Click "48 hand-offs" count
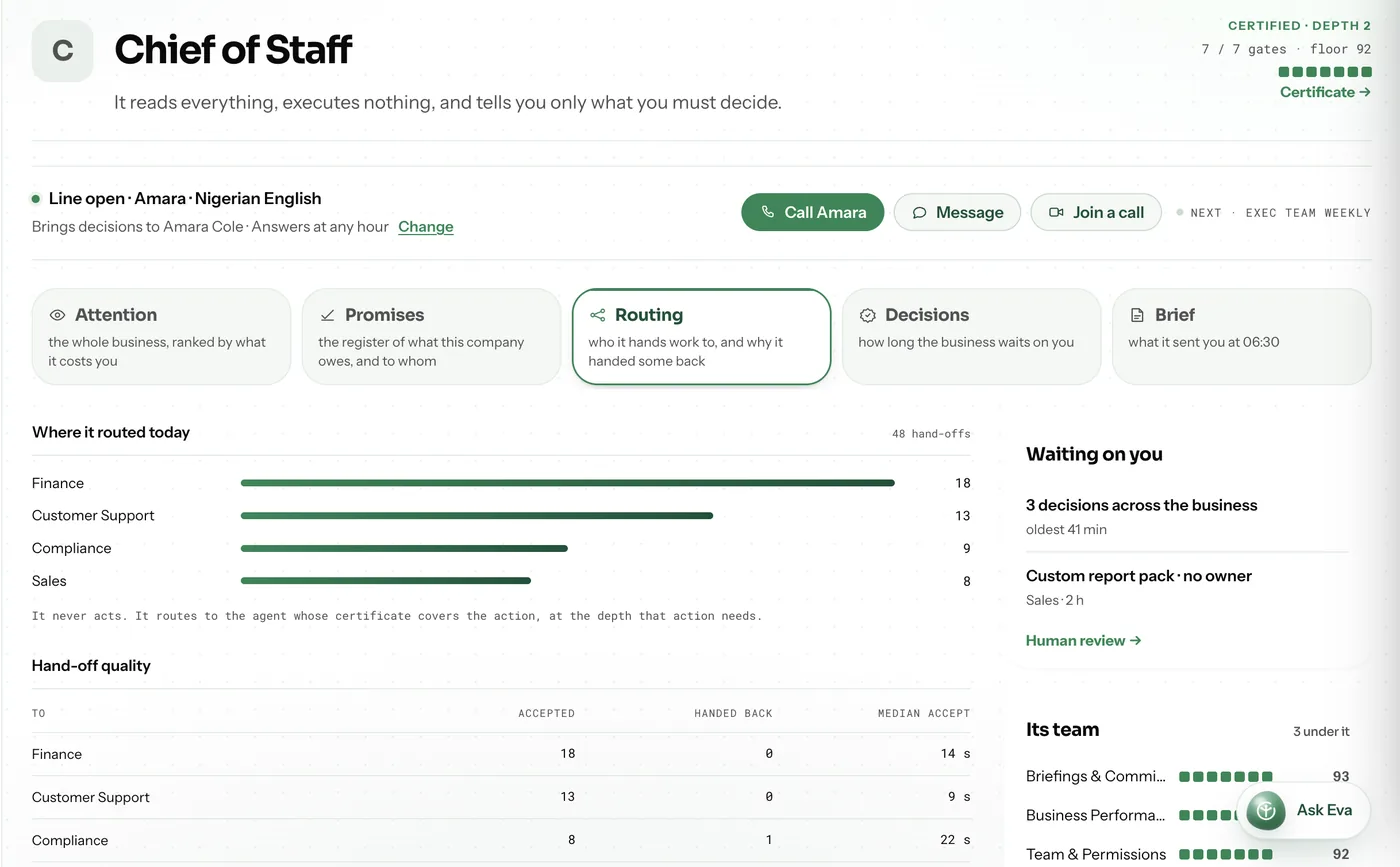The height and width of the screenshot is (867, 1400). [x=931, y=434]
